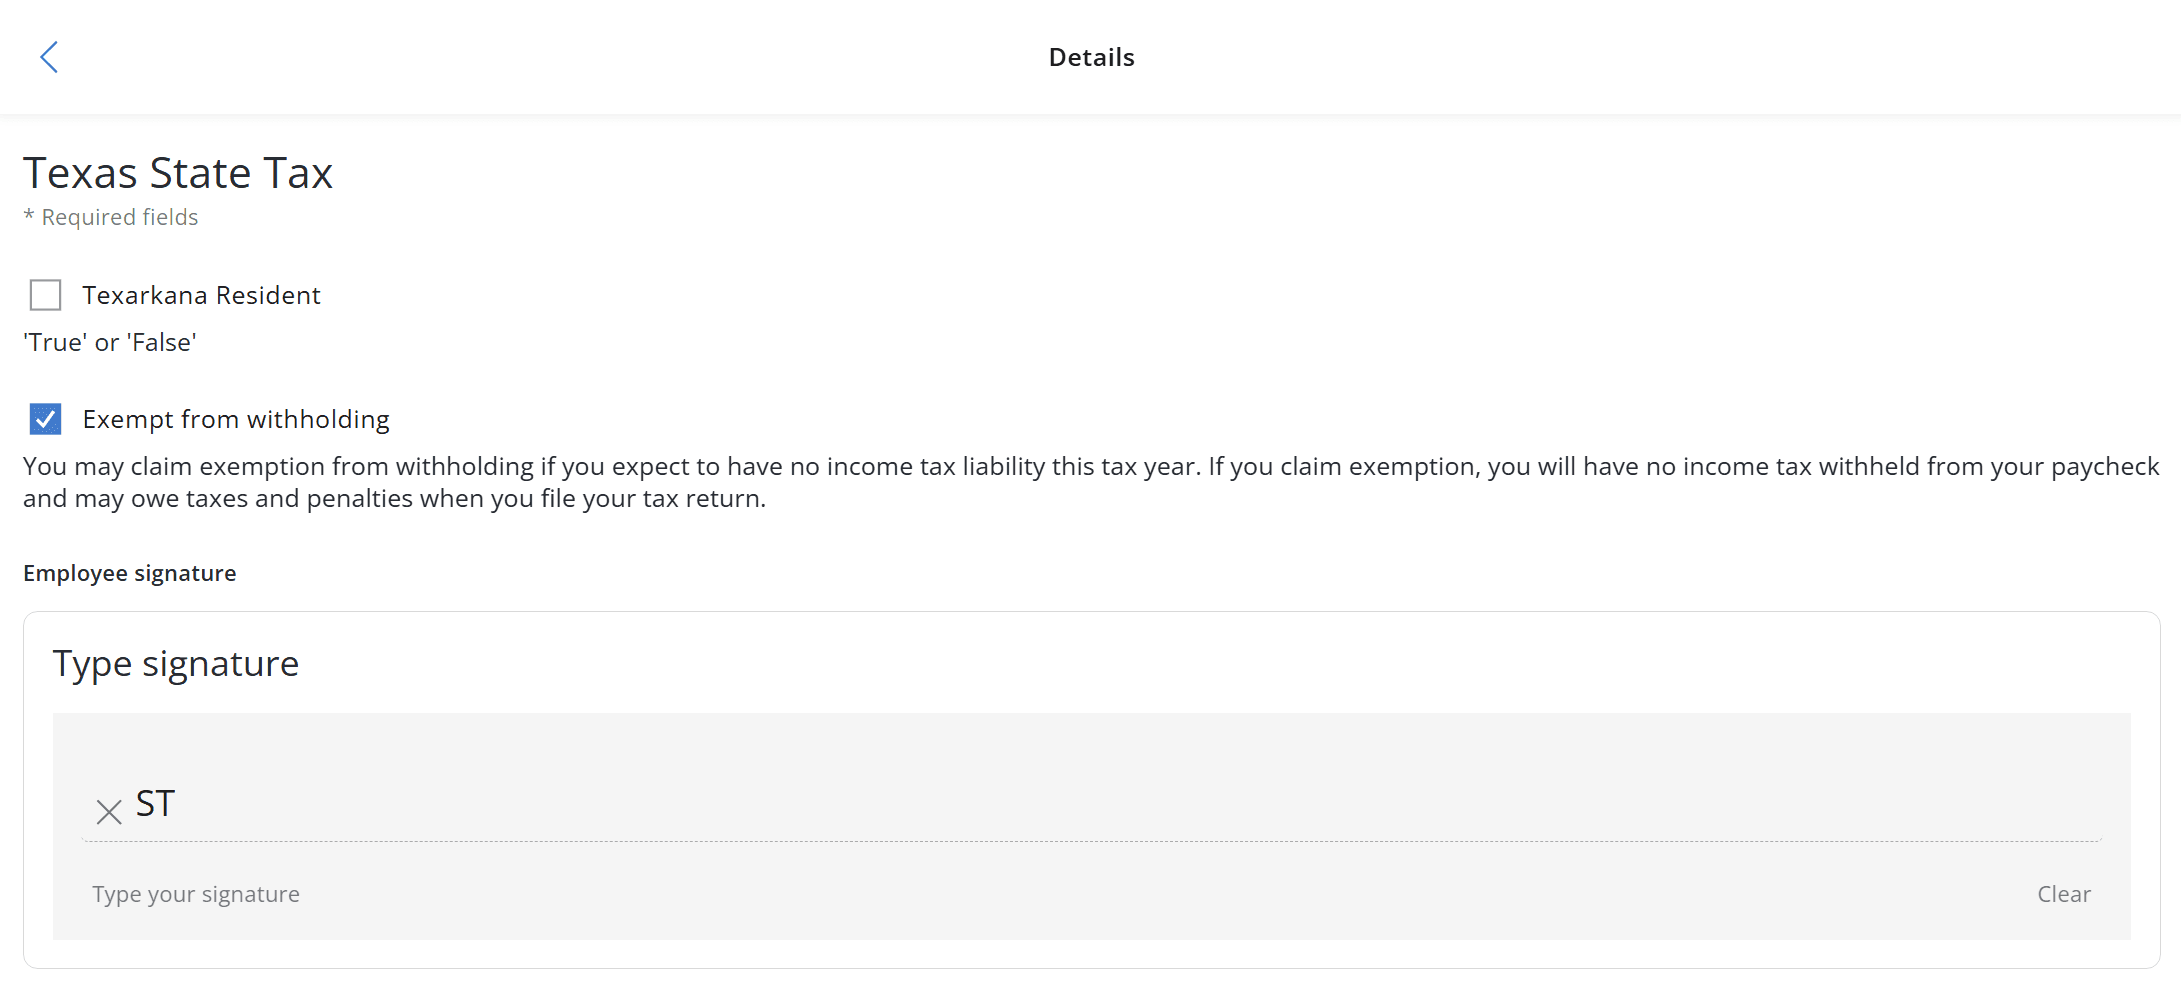
Task: Go back using the left arrow
Action: (x=49, y=57)
